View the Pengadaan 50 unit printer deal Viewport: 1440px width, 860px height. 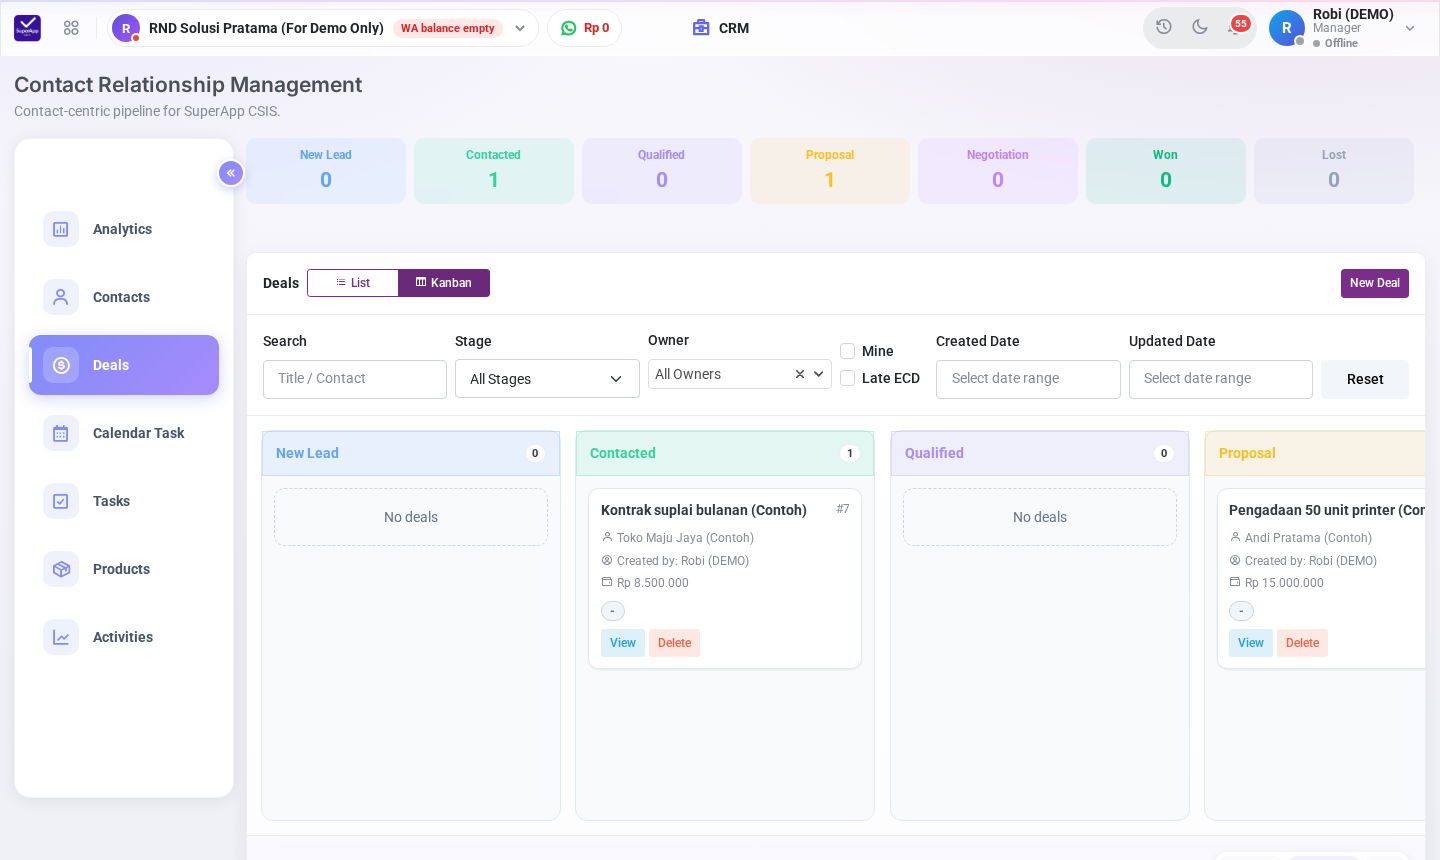pos(1251,643)
